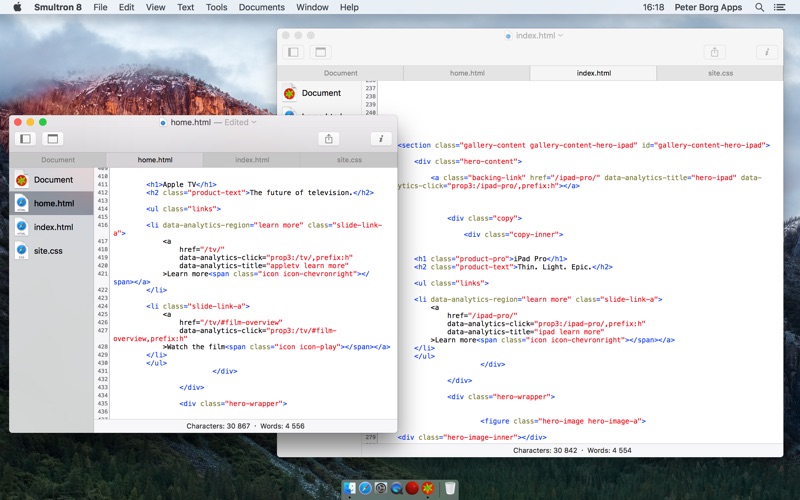Screen dimensions: 800x500
Task: Open the Edit menu
Action: tap(127, 7)
